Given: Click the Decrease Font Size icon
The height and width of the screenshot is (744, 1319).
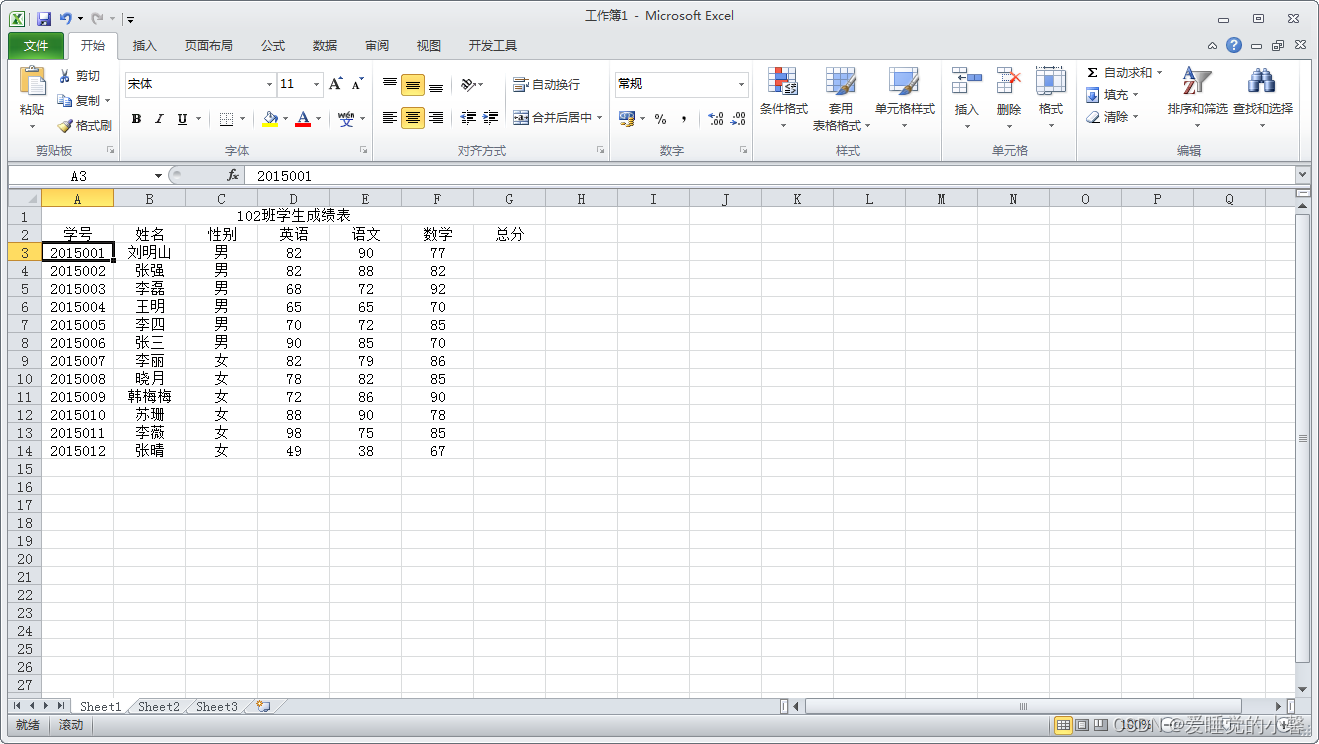Looking at the screenshot, I should pos(357,84).
